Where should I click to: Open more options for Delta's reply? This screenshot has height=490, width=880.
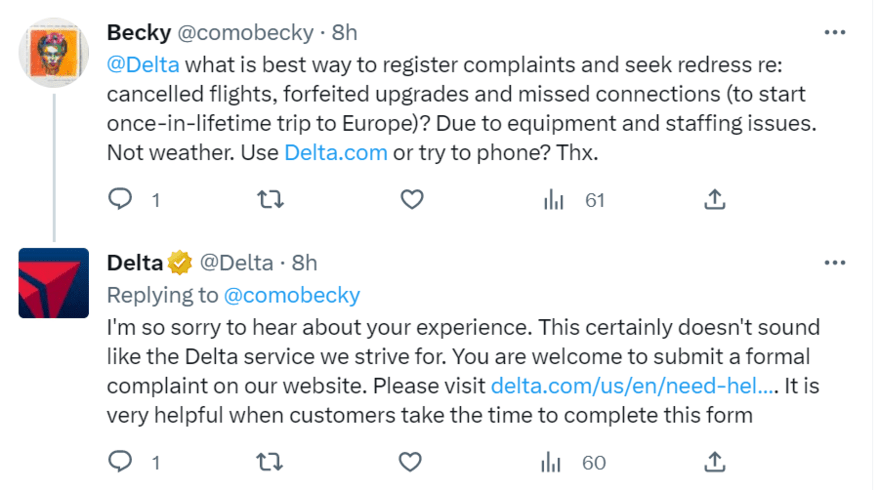pyautogui.click(x=834, y=263)
